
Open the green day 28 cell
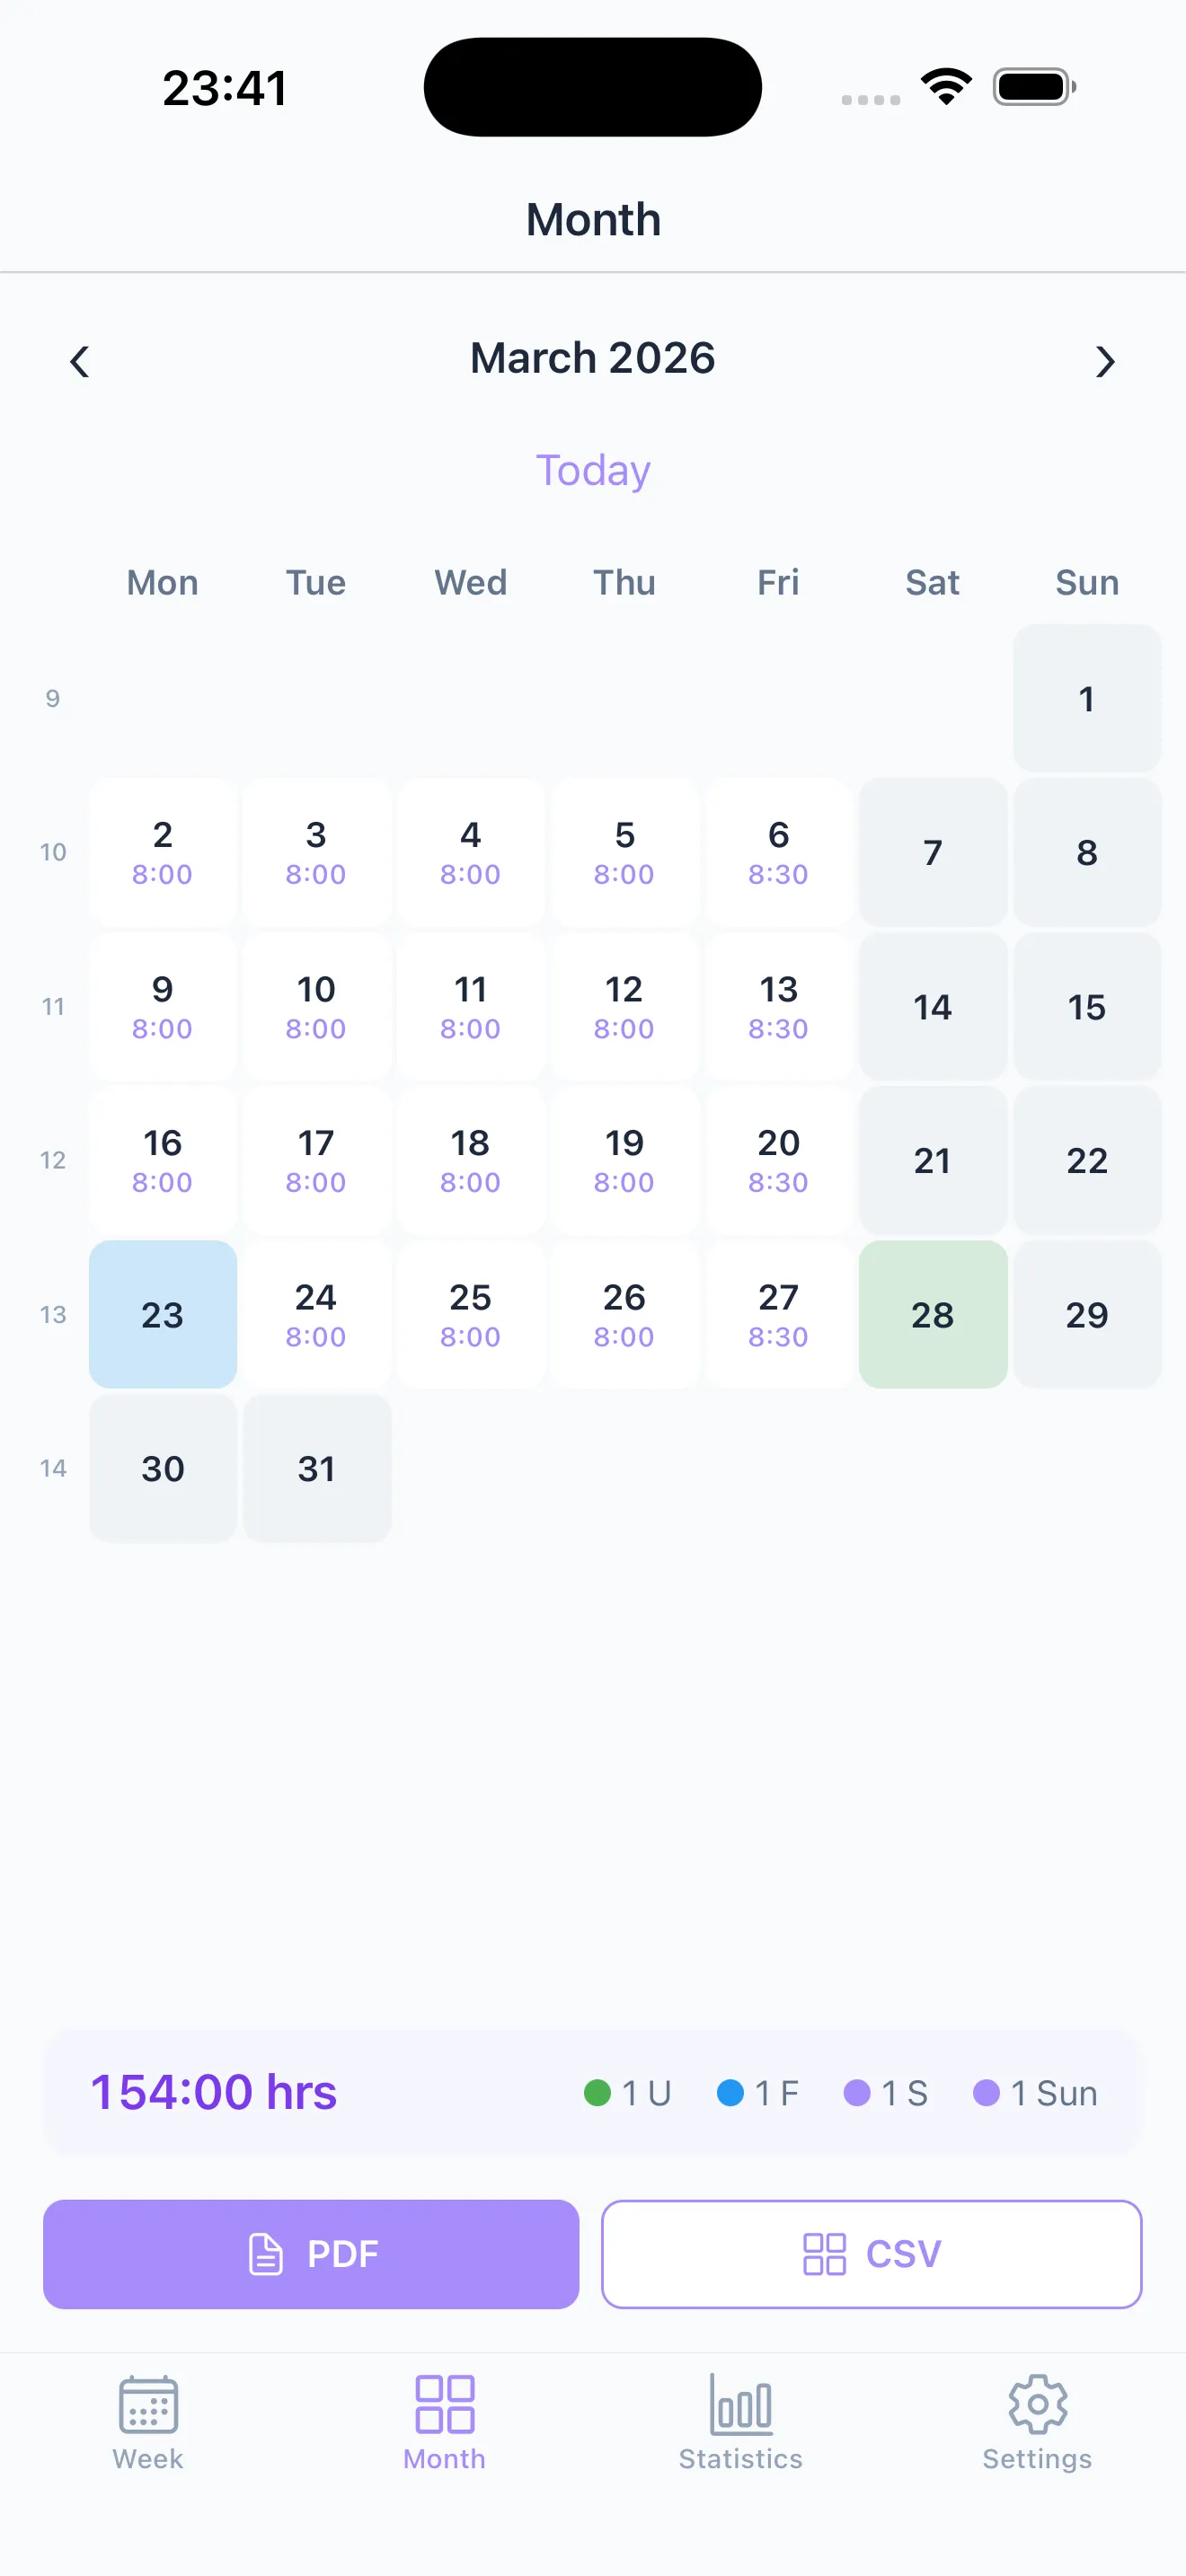pyautogui.click(x=932, y=1315)
